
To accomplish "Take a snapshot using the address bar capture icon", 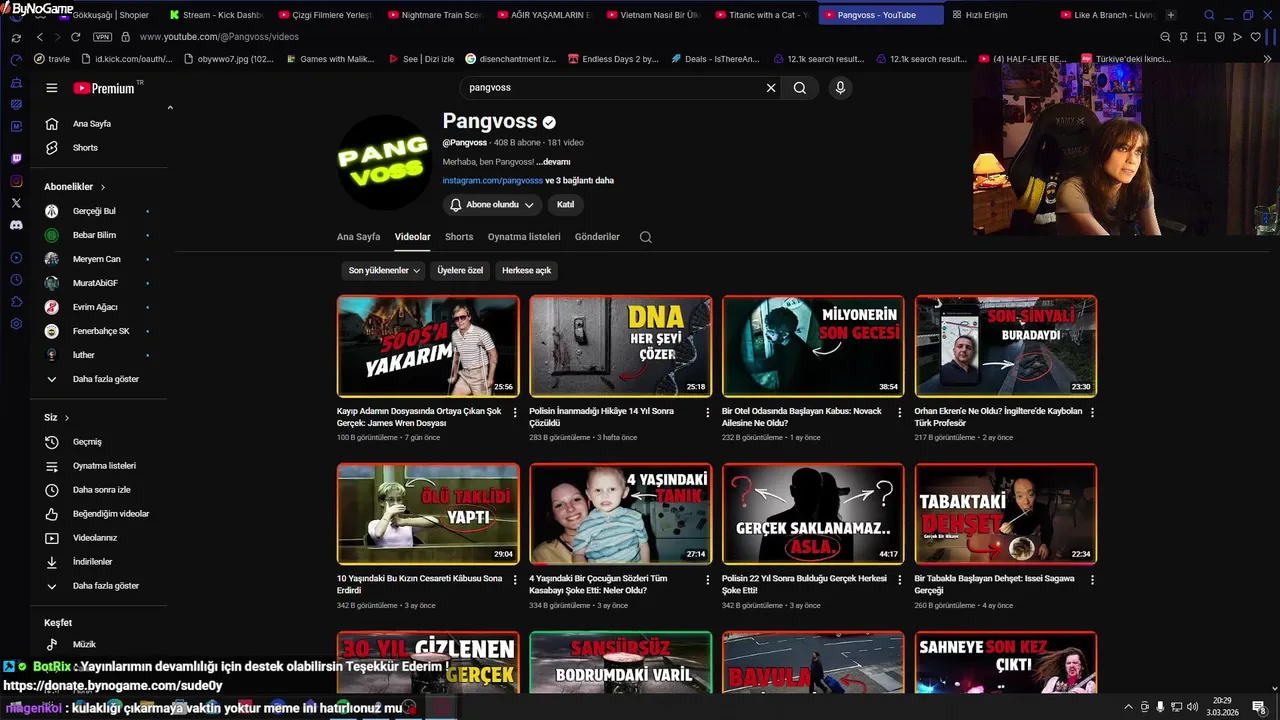I will point(1201,37).
